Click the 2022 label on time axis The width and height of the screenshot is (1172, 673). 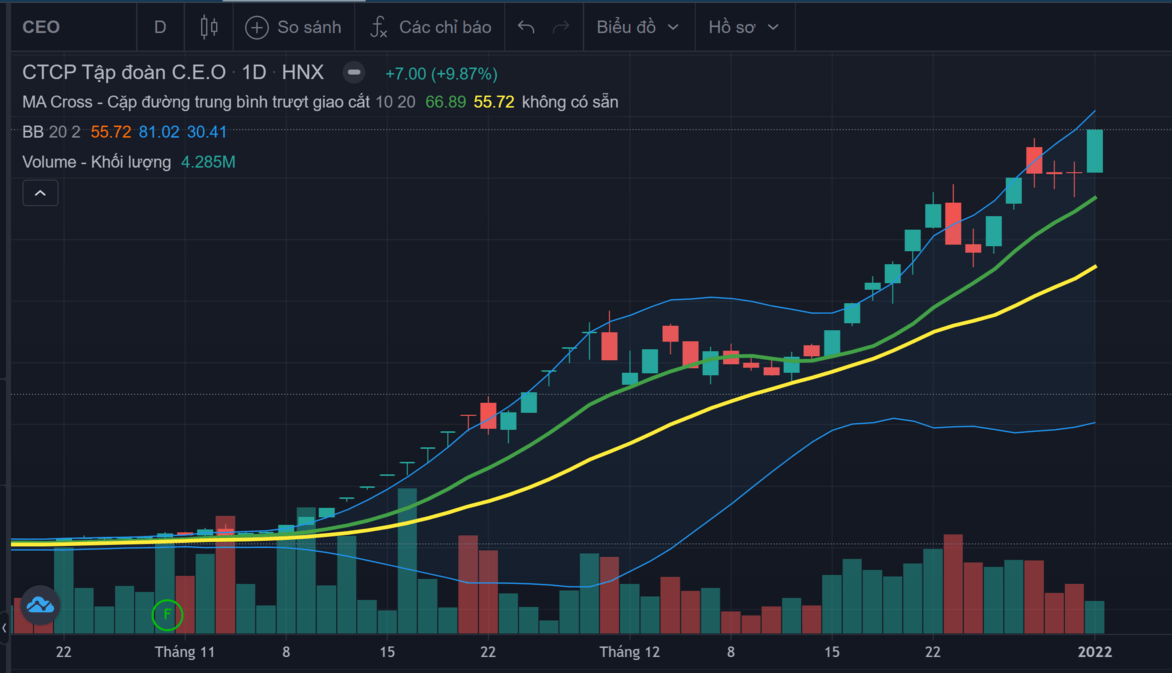coord(1094,652)
